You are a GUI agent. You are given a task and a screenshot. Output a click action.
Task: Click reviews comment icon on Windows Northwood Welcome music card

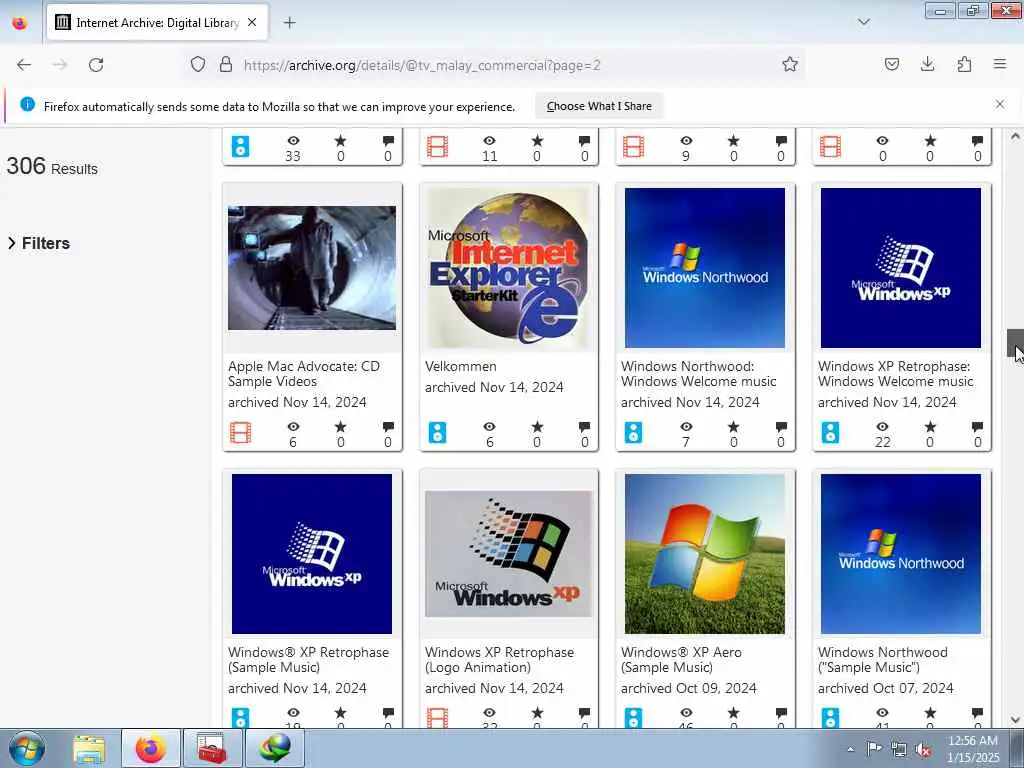pos(781,427)
